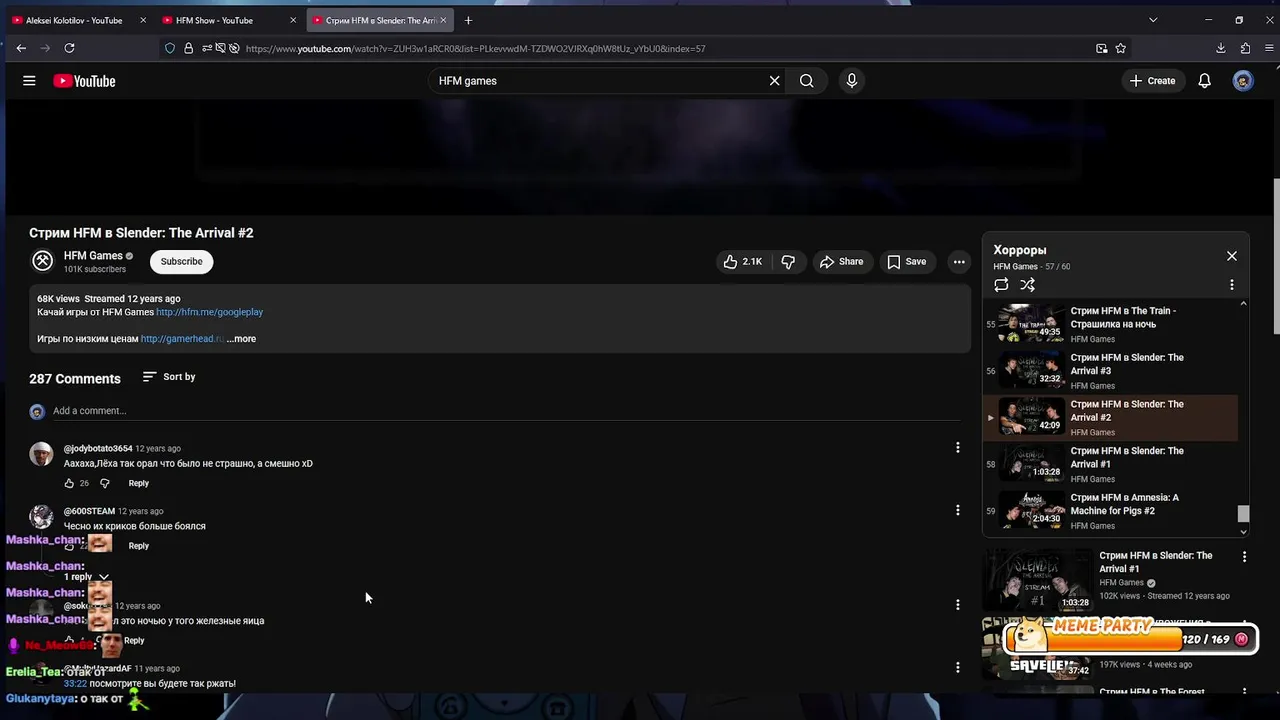The height and width of the screenshot is (720, 1280).
Task: Open a new browser tab
Action: [468, 20]
